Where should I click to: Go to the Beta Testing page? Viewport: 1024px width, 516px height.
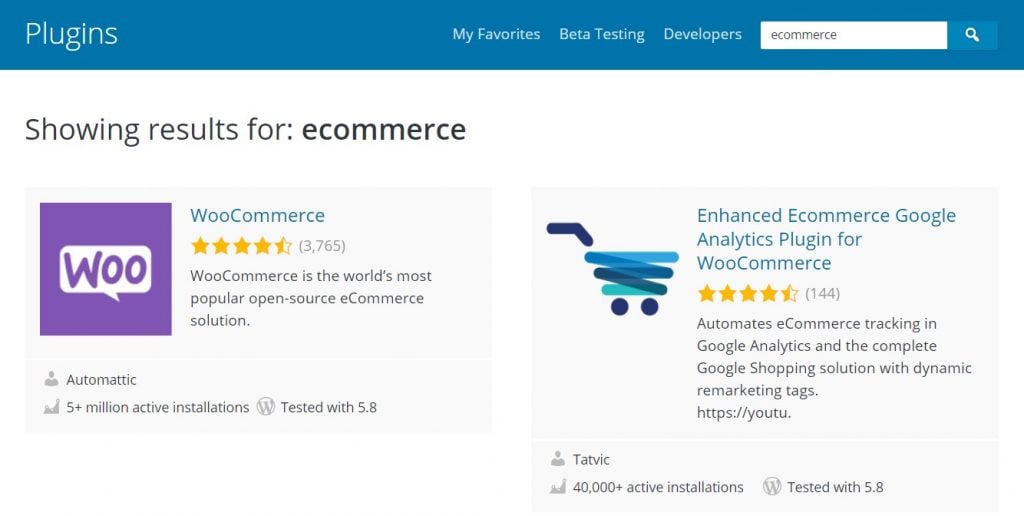pyautogui.click(x=601, y=34)
